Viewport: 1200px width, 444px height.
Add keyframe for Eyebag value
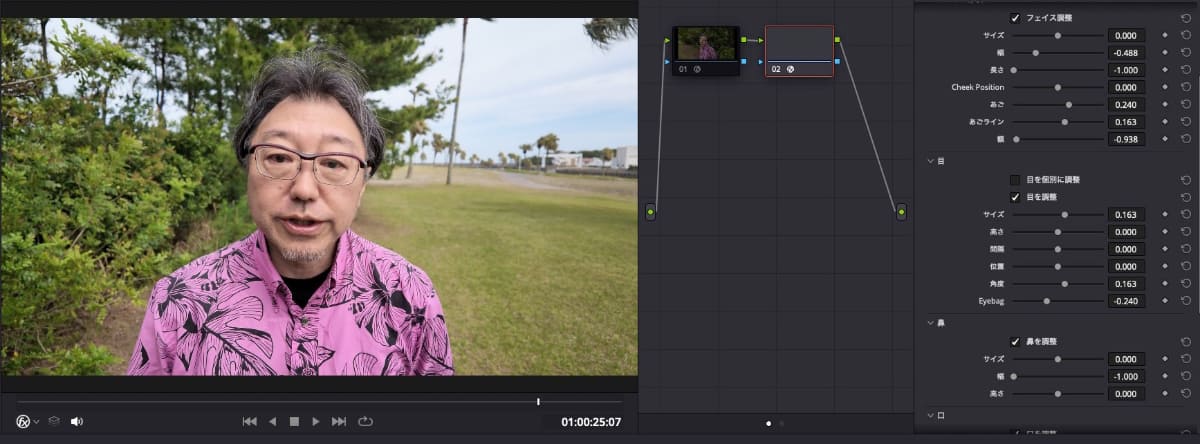(1164, 301)
